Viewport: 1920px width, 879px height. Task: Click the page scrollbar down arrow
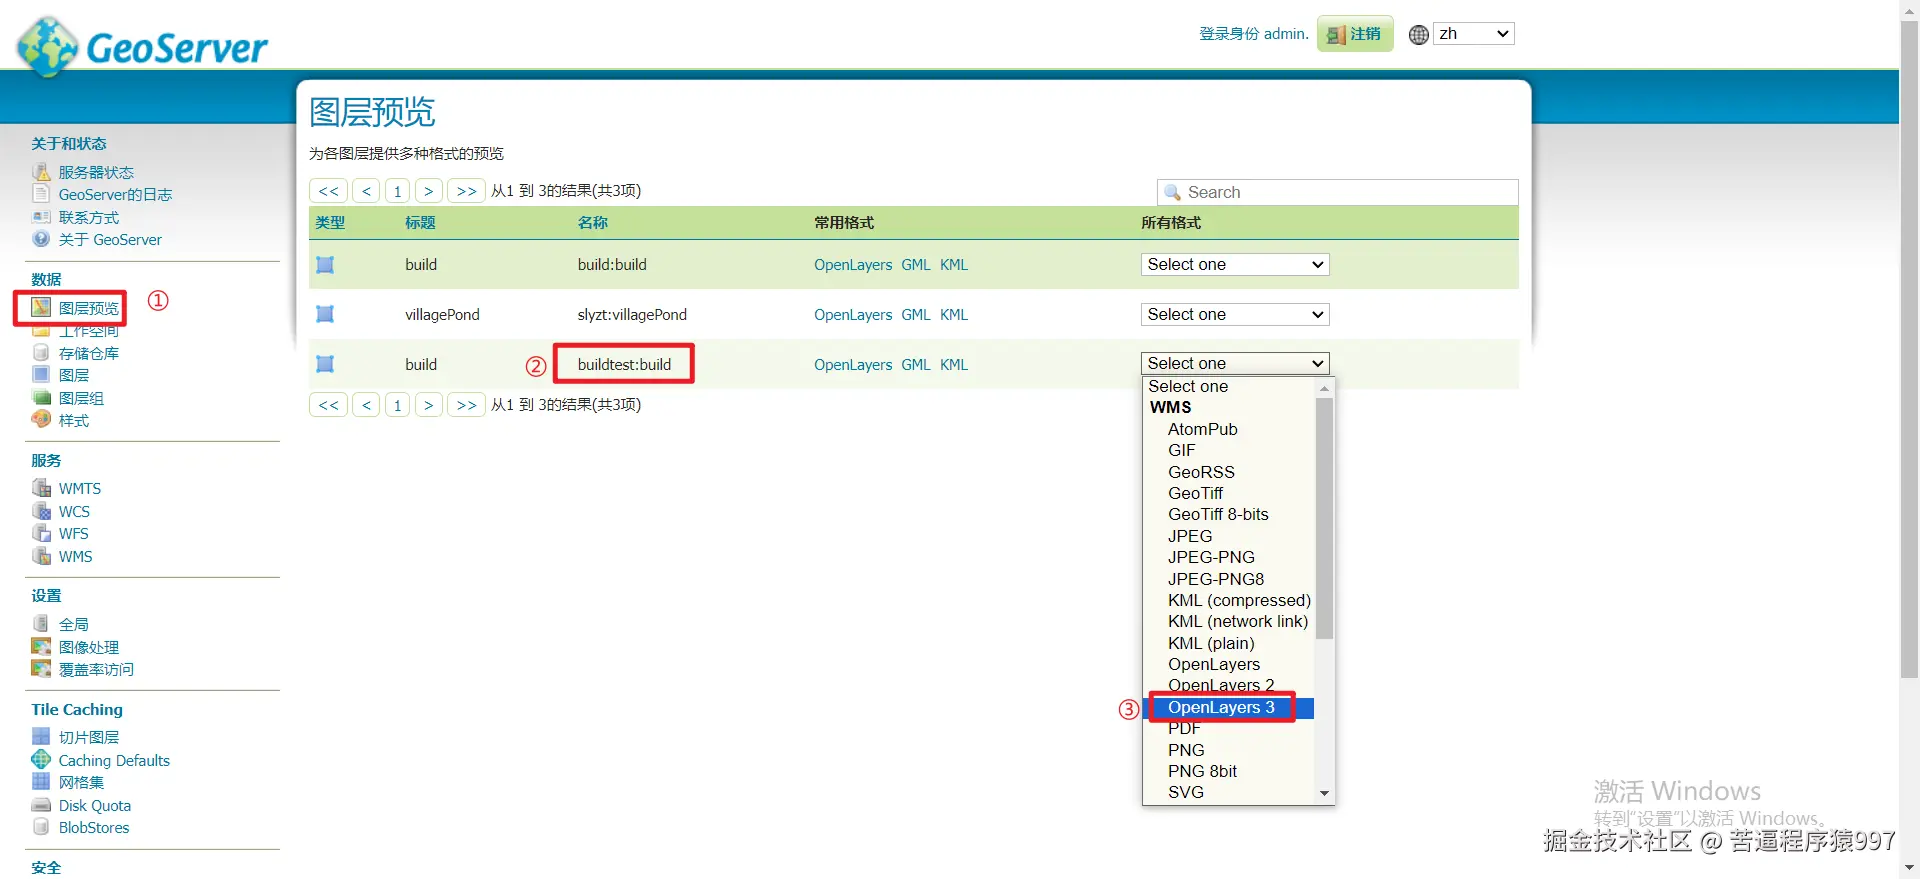click(1909, 868)
